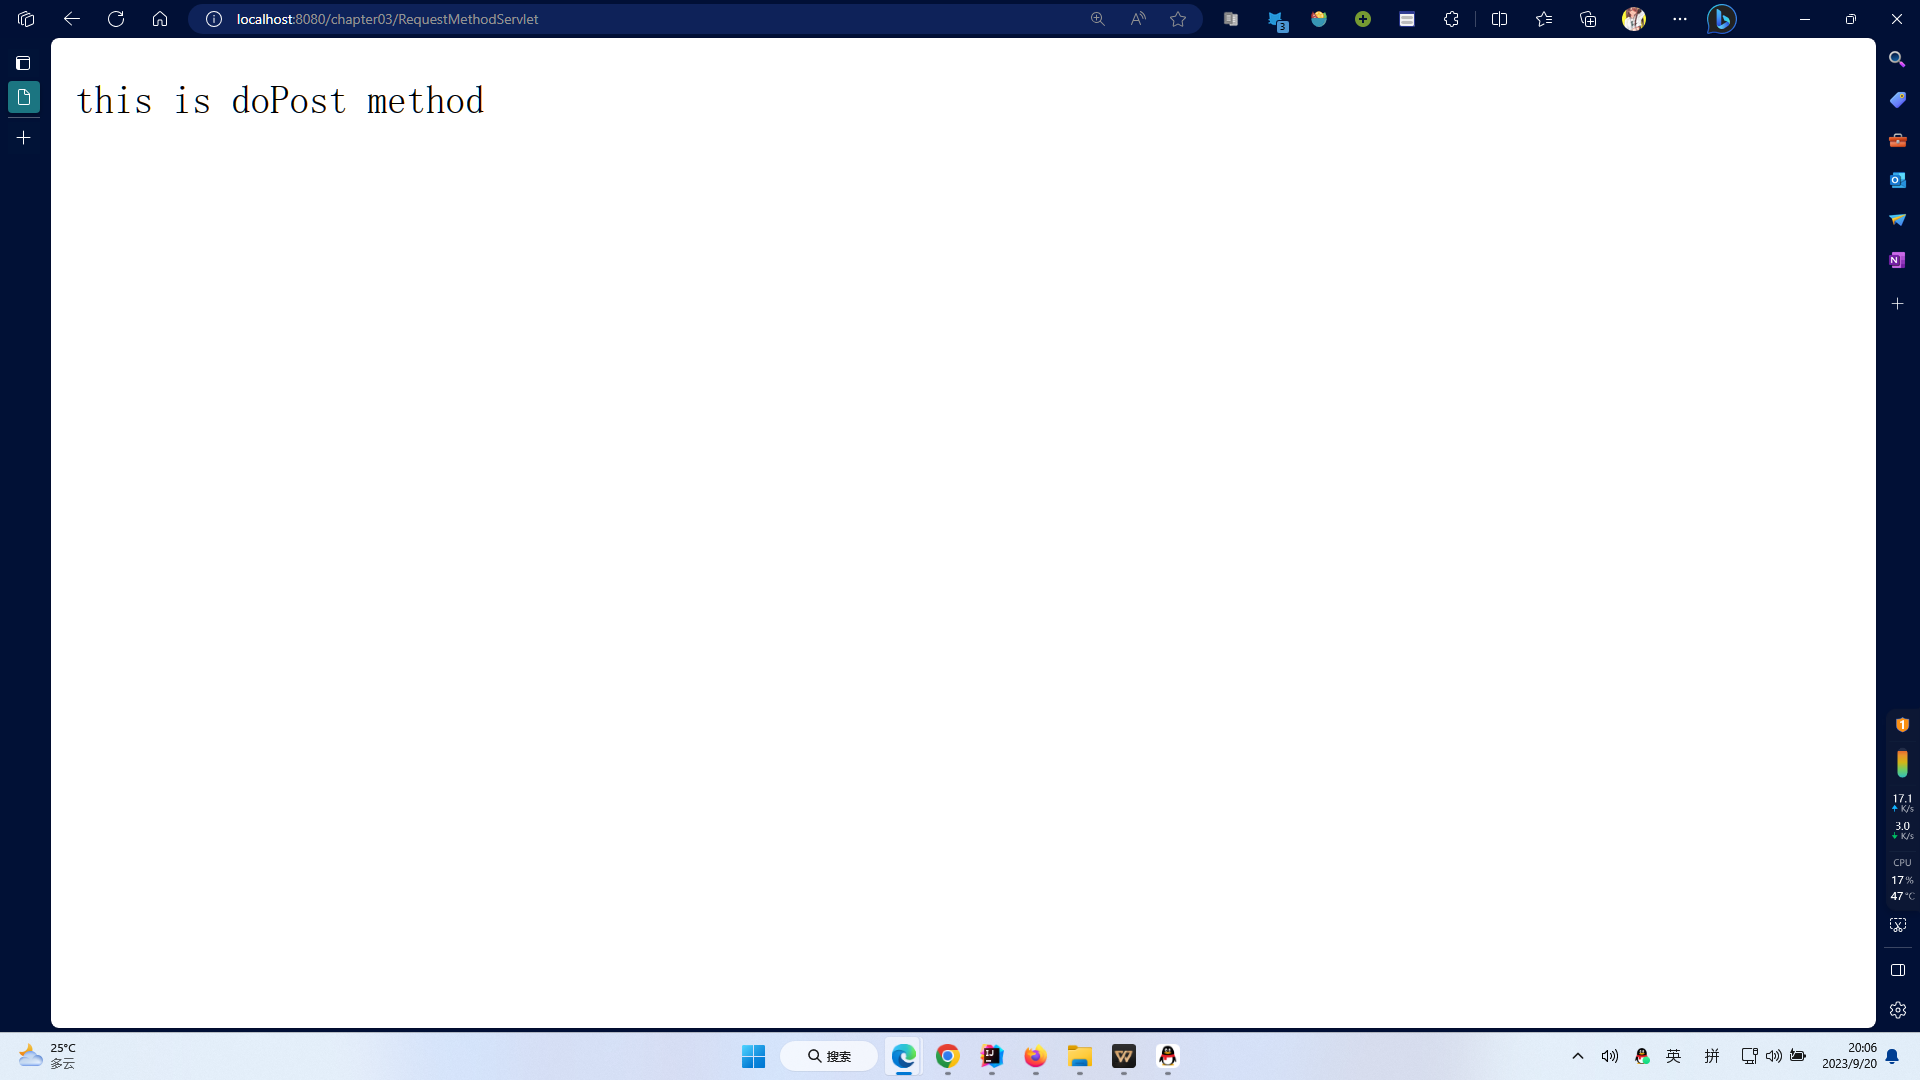Open Outlook in the Edge sidebar

[1897, 180]
